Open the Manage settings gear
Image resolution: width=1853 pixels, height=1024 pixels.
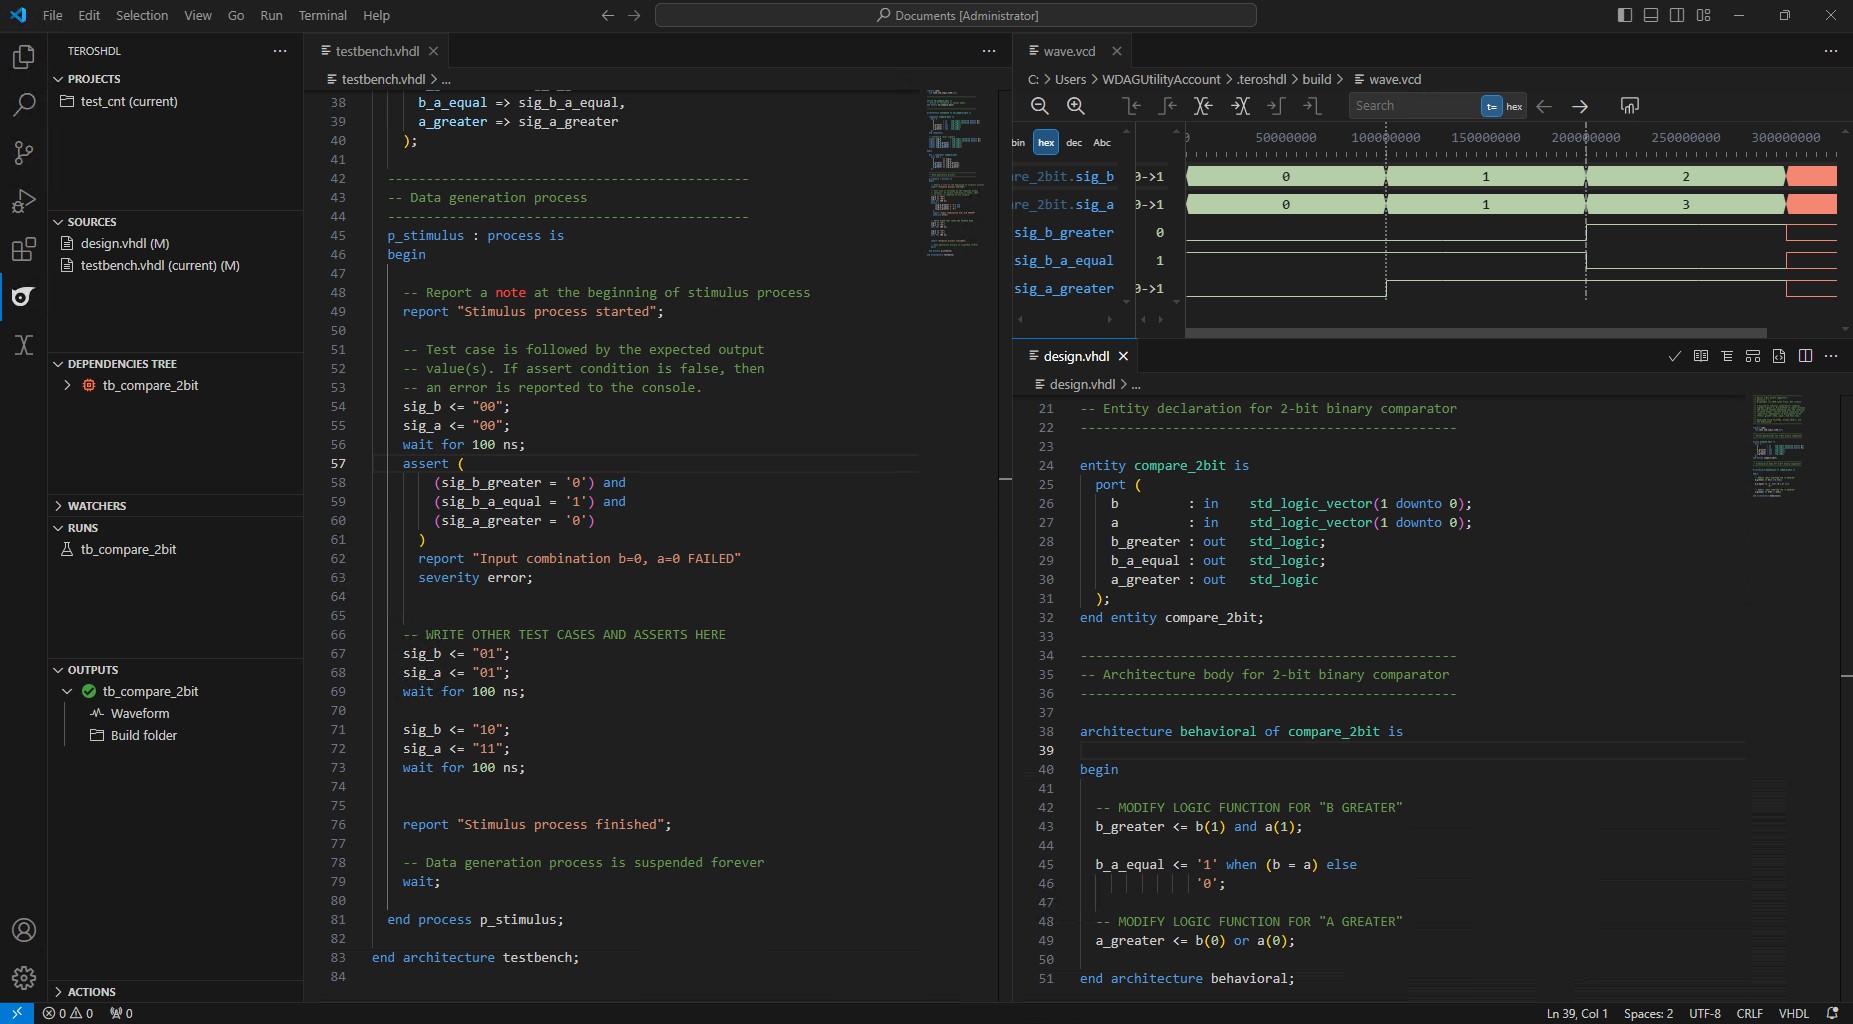pyautogui.click(x=23, y=977)
